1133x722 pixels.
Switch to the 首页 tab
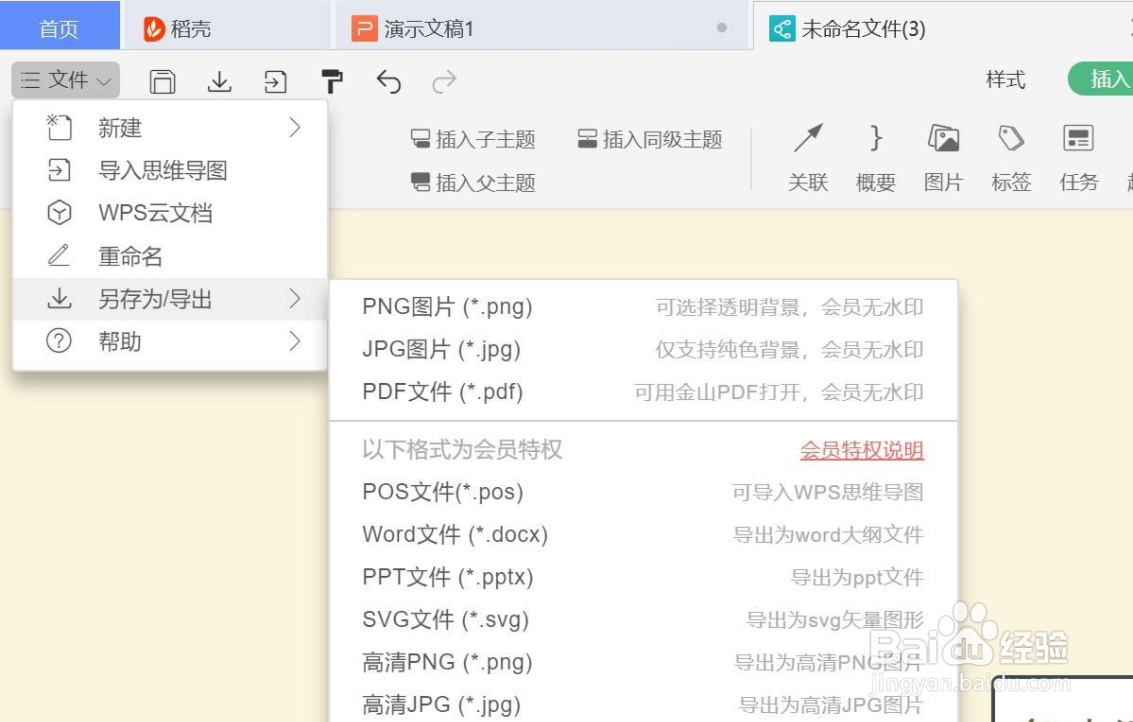tap(59, 26)
